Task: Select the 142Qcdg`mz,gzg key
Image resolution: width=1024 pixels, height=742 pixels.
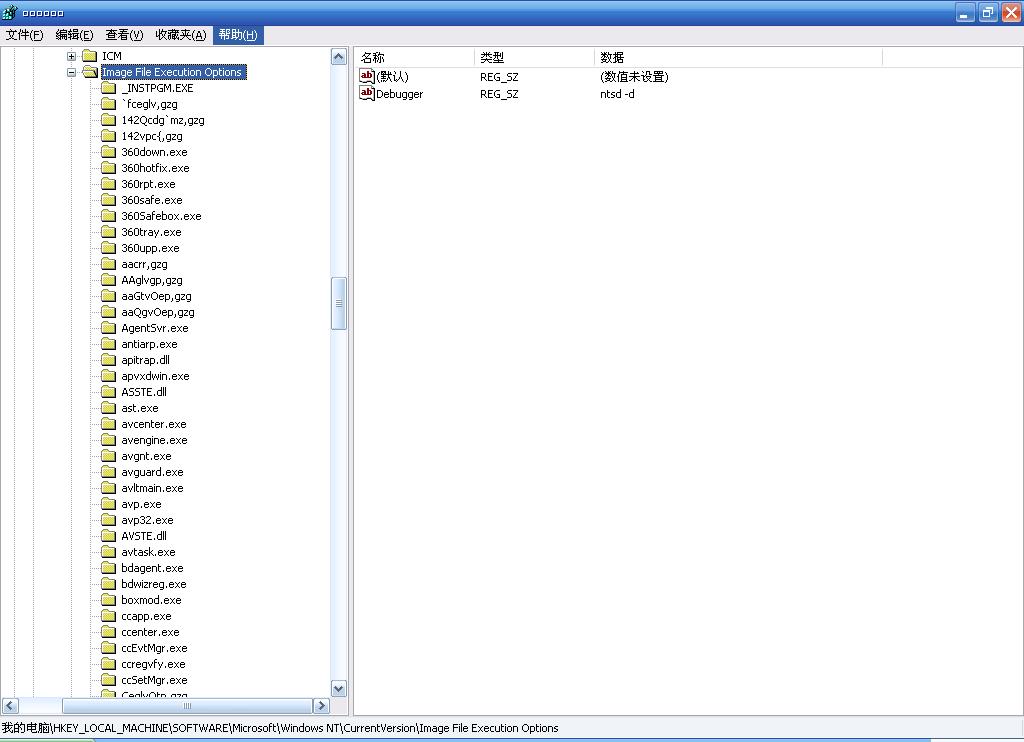Action: [163, 120]
